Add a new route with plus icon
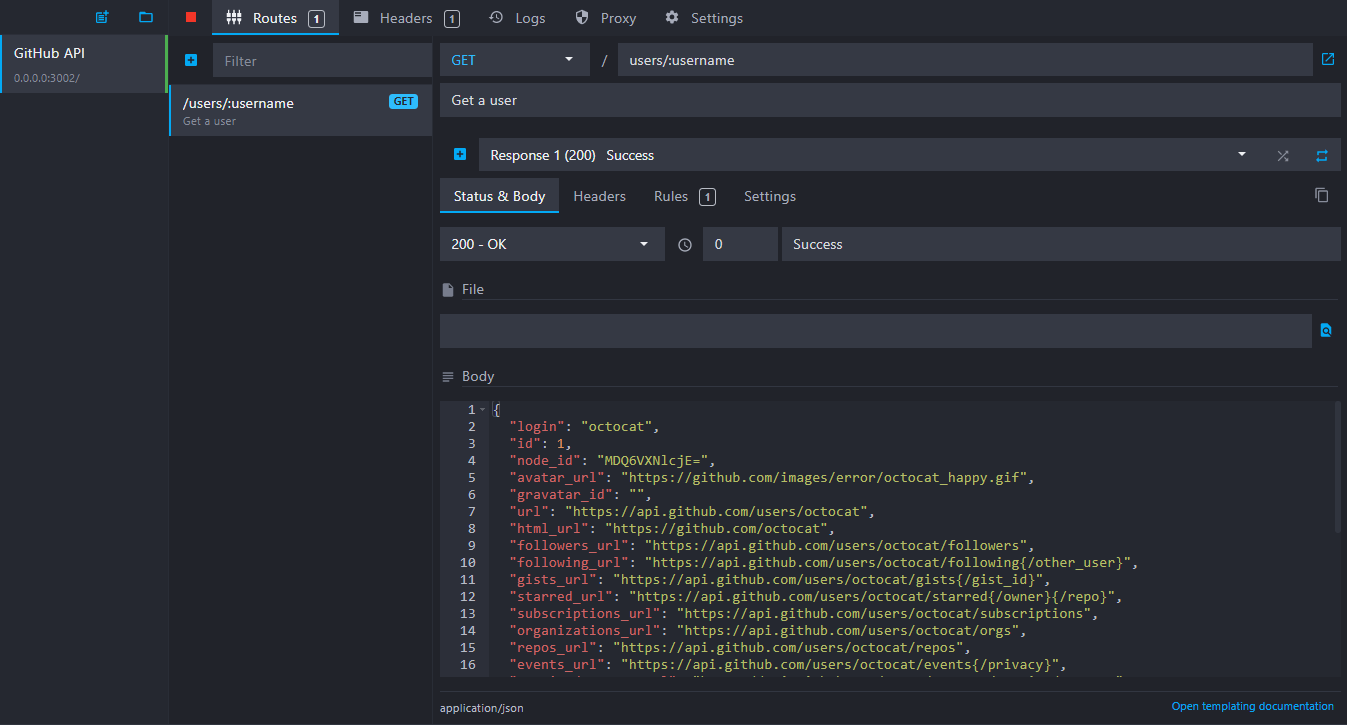Screen dimensions: 1347x725 [x=191, y=60]
